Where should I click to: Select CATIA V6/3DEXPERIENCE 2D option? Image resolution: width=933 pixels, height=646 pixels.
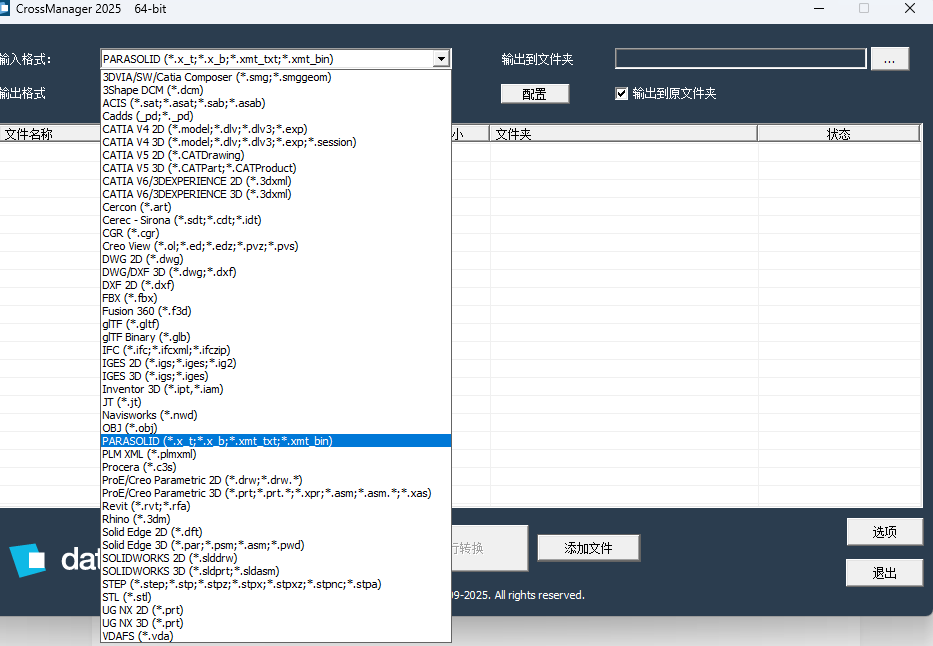(x=276, y=181)
